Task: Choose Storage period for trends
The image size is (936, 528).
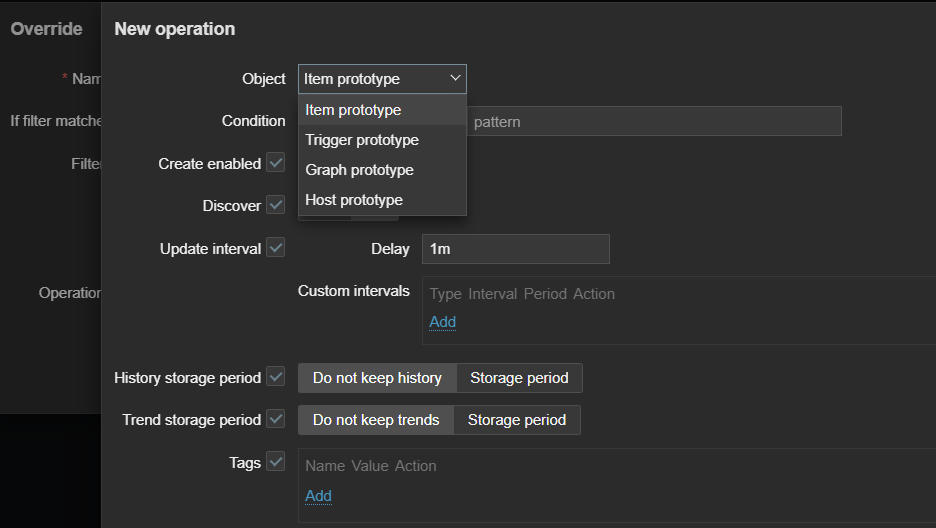Action: [x=516, y=420]
